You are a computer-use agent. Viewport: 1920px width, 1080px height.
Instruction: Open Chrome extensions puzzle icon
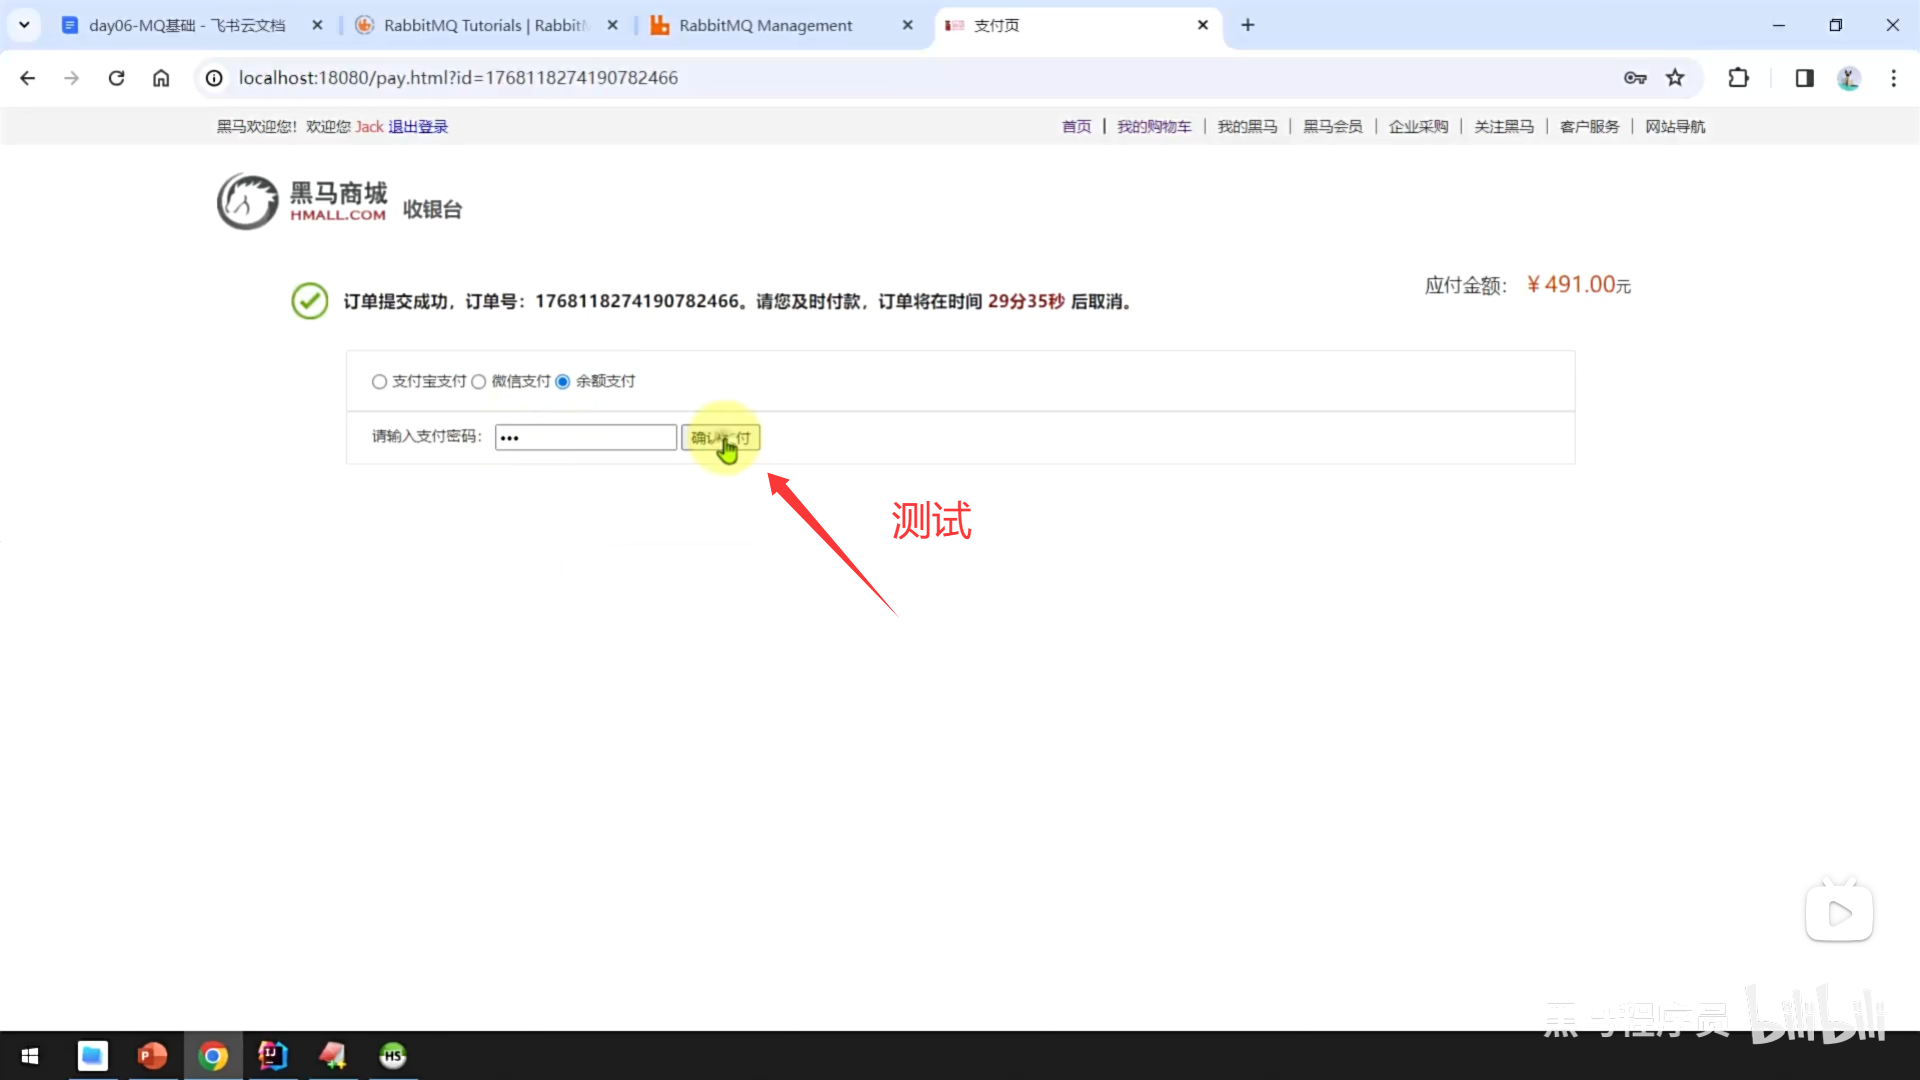pyautogui.click(x=1738, y=78)
